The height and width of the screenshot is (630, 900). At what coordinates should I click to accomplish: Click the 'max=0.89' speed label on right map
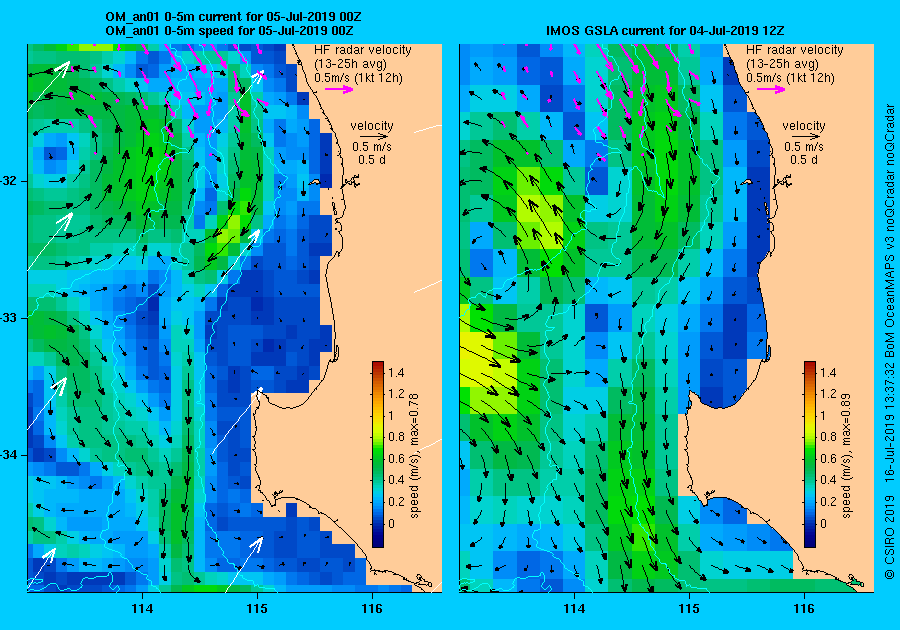coord(846,421)
